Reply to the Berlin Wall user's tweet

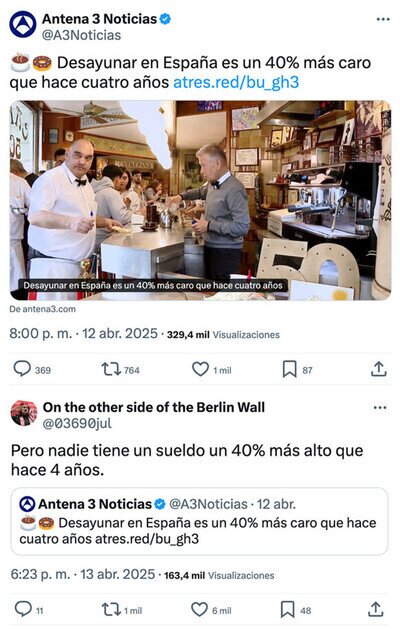23,609
